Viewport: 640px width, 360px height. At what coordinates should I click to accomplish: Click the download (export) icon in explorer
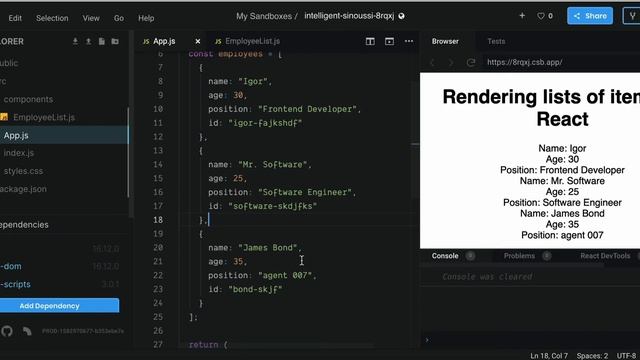pyautogui.click(x=75, y=41)
